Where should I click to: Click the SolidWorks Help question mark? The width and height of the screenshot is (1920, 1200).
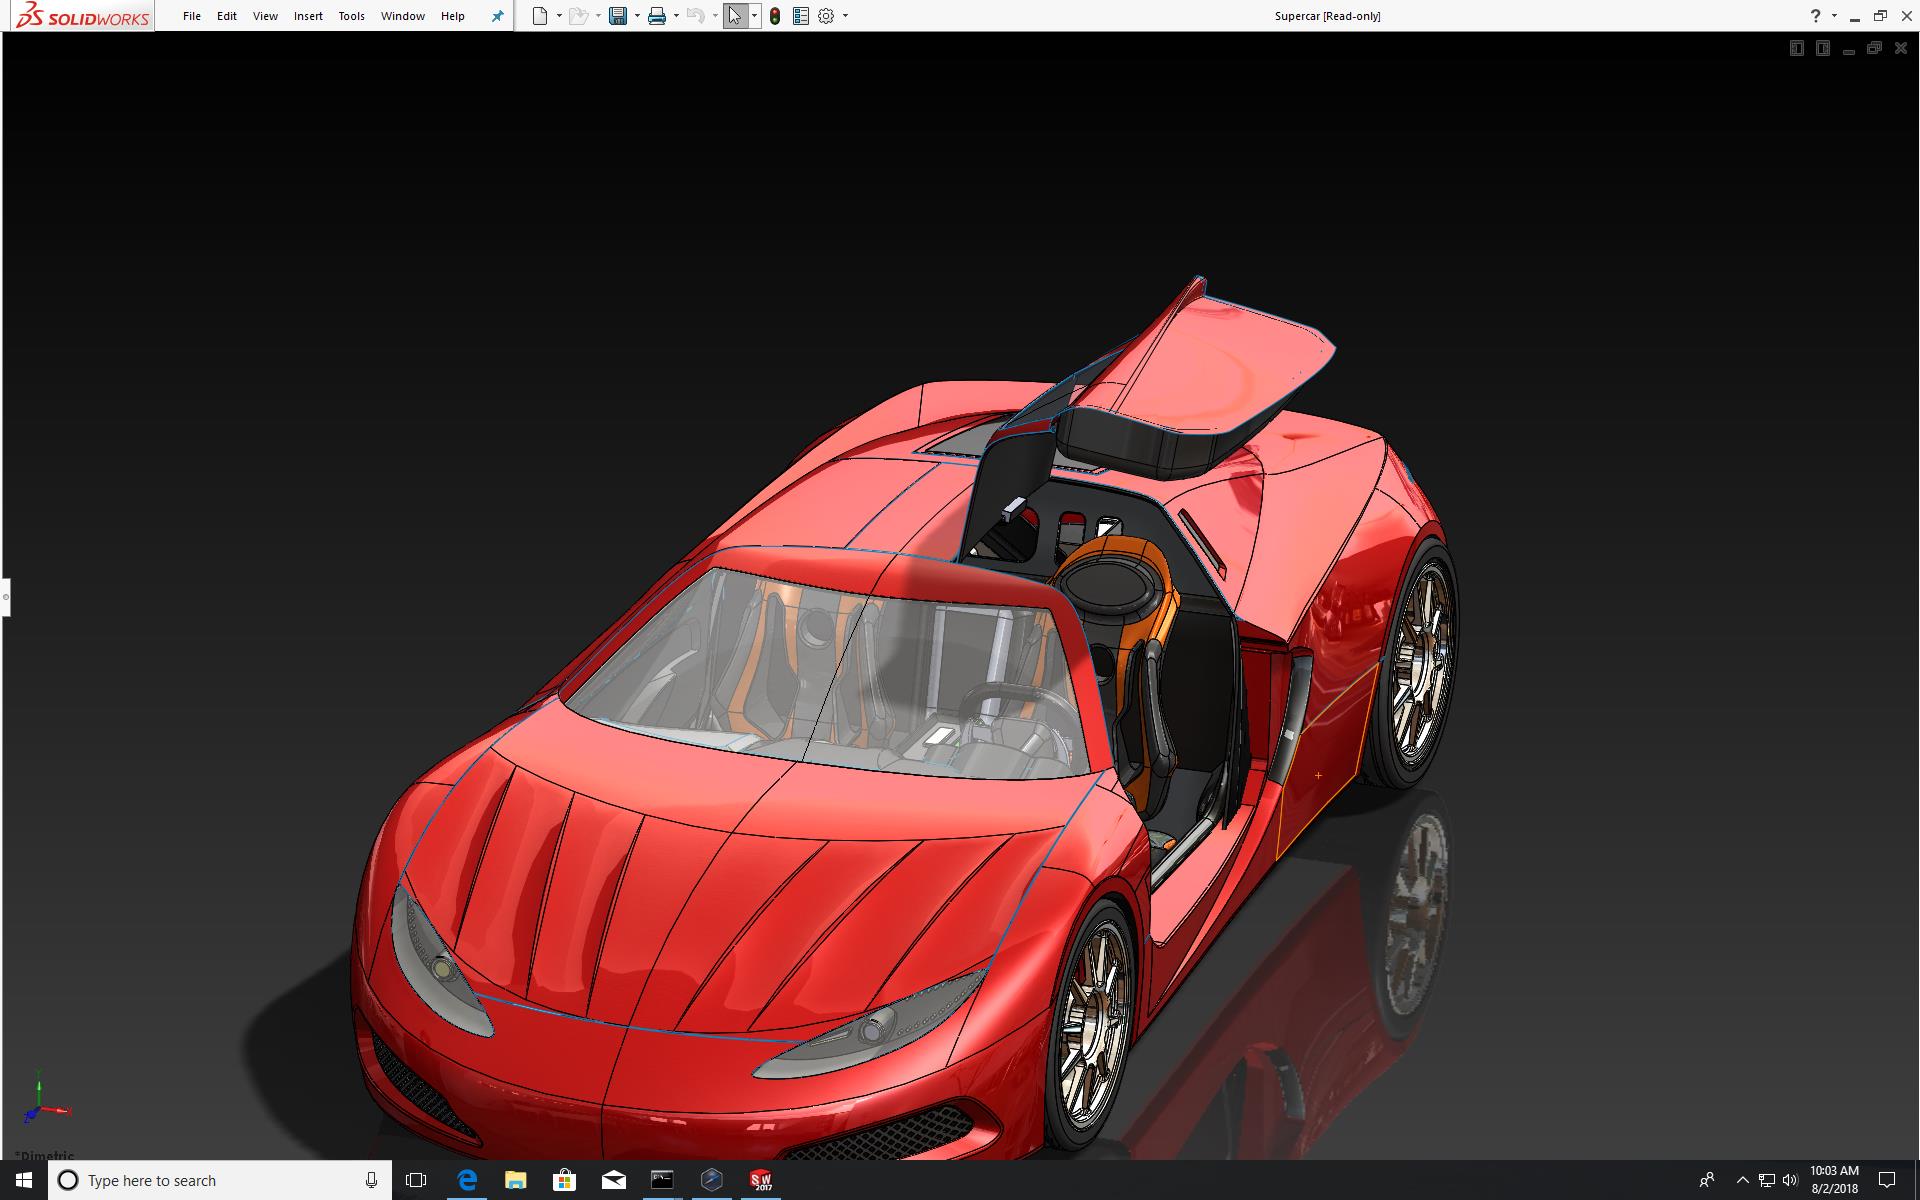(1815, 16)
